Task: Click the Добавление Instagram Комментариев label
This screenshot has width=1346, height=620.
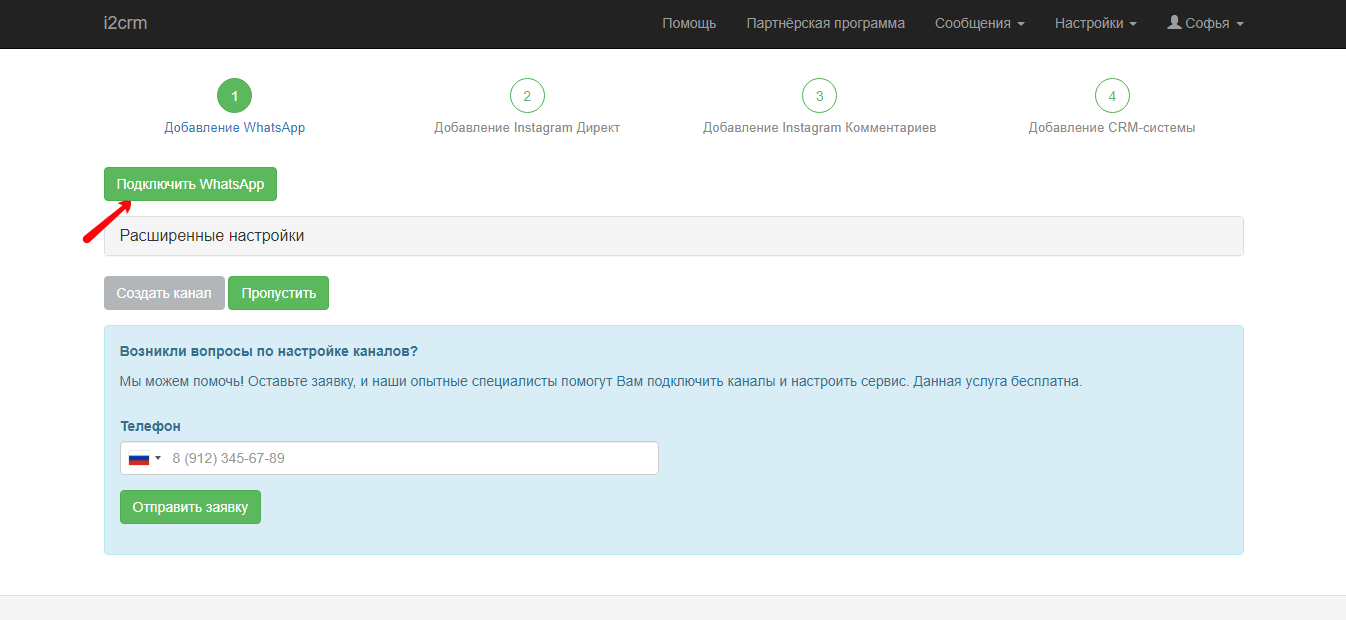Action: click(819, 128)
